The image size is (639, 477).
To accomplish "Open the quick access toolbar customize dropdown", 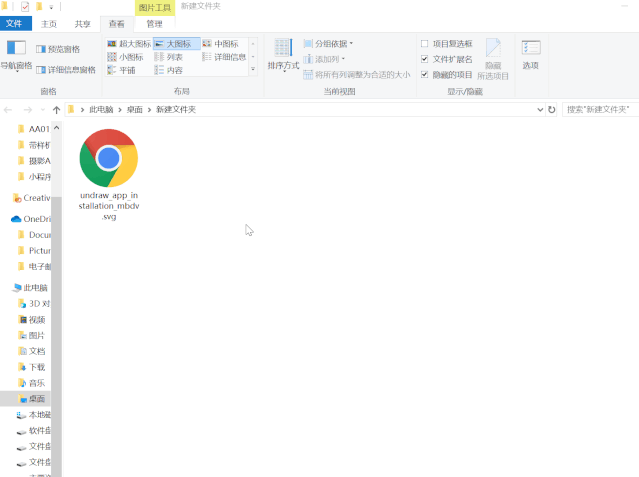I will point(51,7).
